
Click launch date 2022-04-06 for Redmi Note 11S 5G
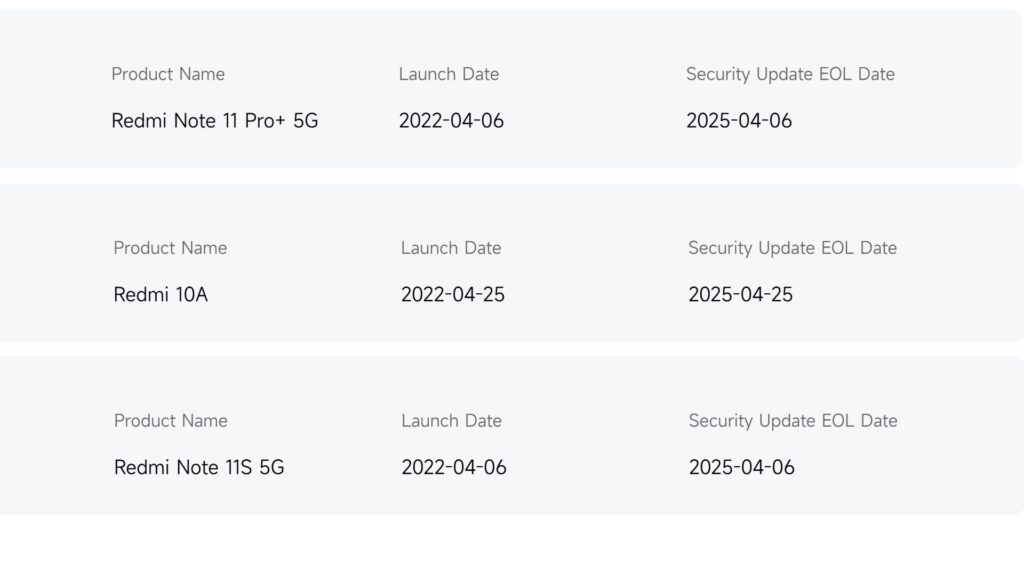454,468
